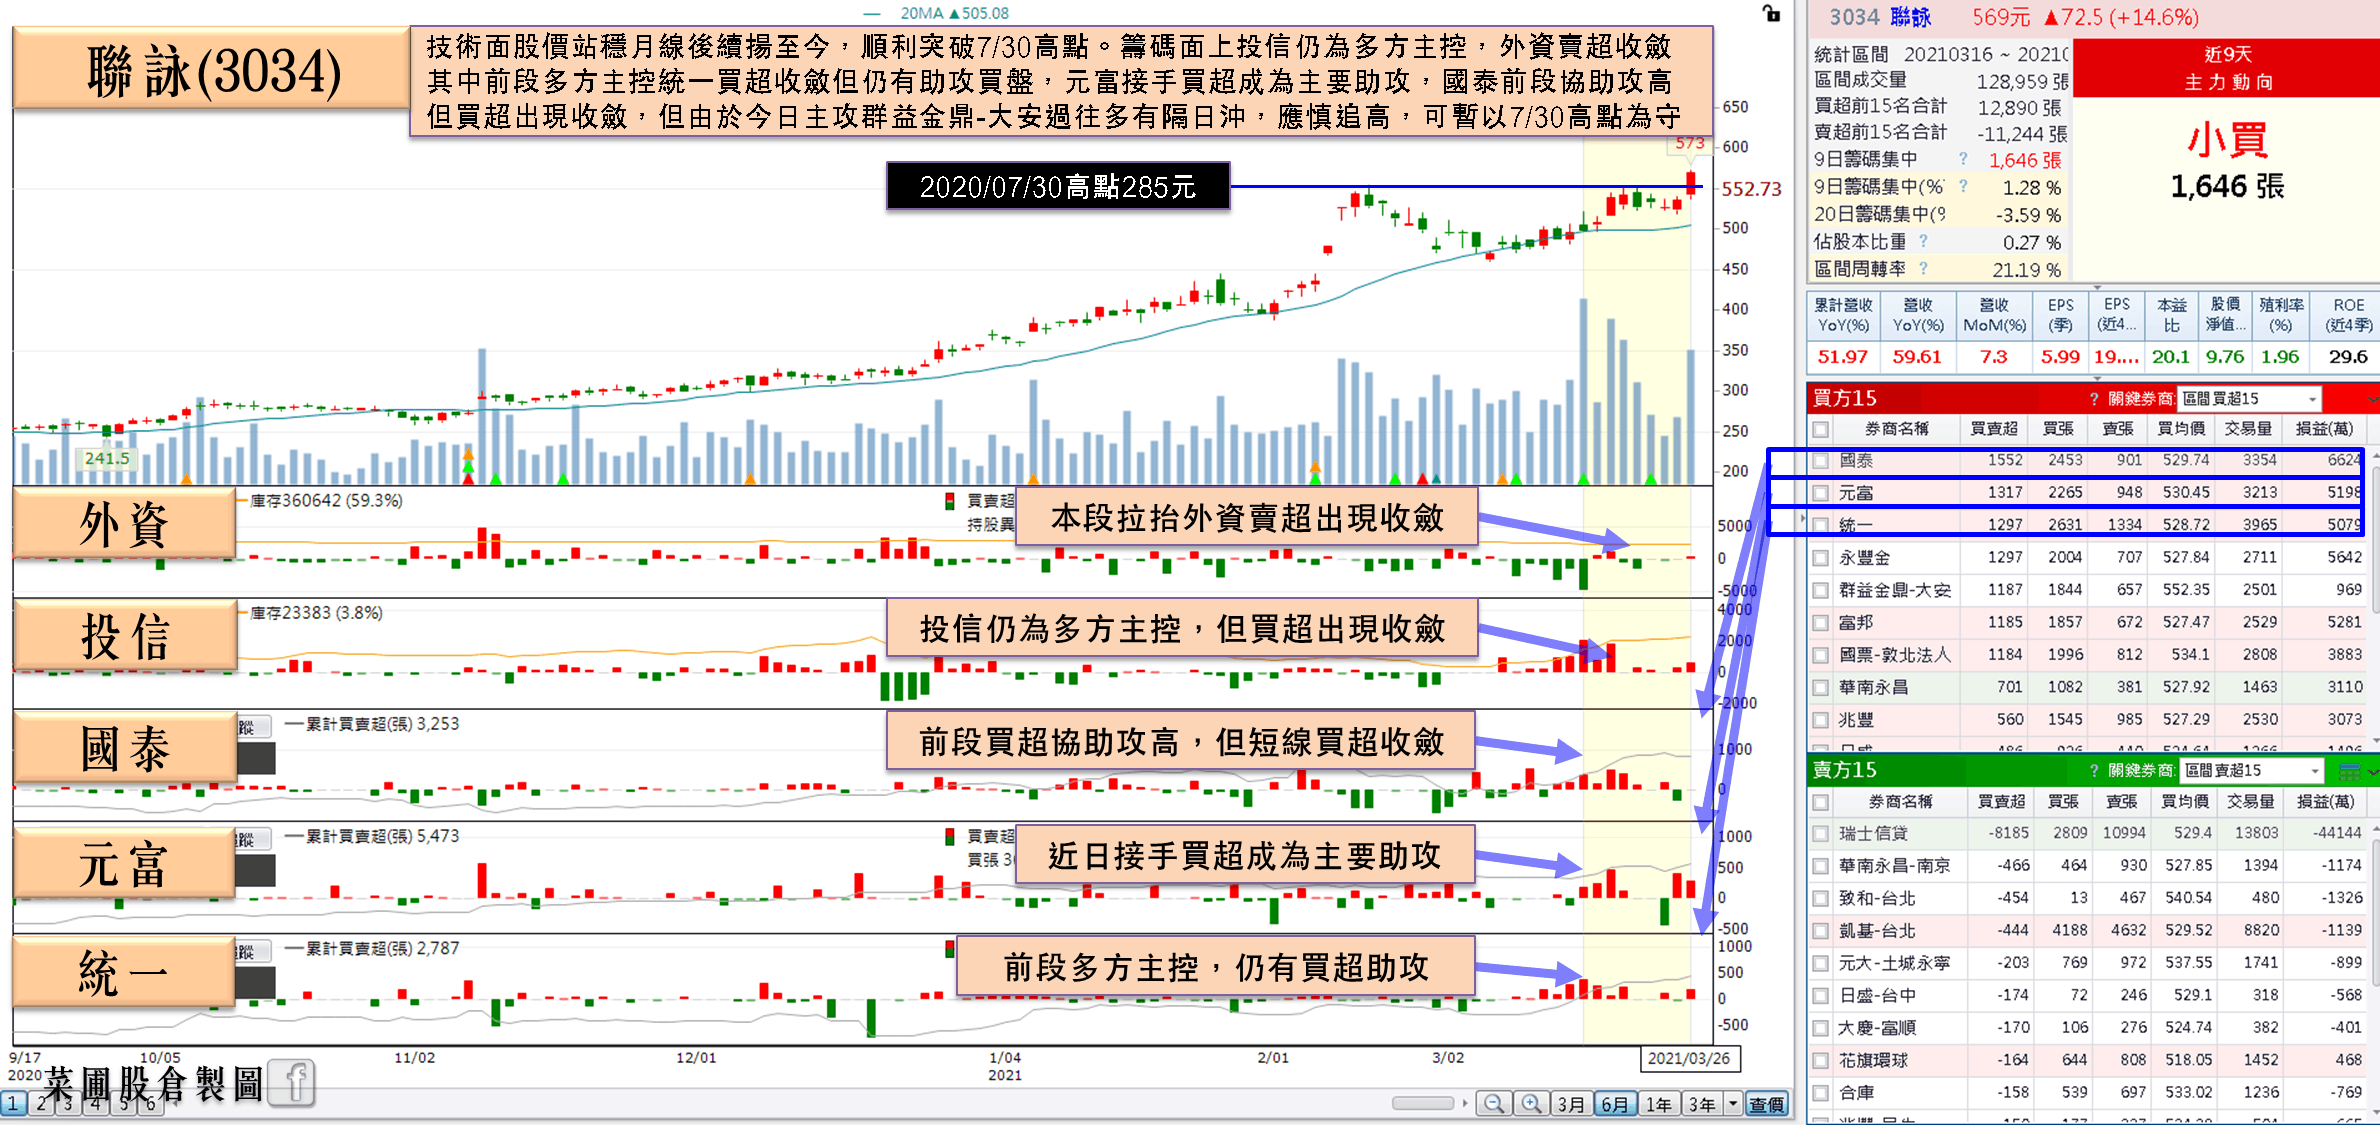
Task: Tick the checkbox for 群益金鼎-大安
Action: pos(1821,590)
